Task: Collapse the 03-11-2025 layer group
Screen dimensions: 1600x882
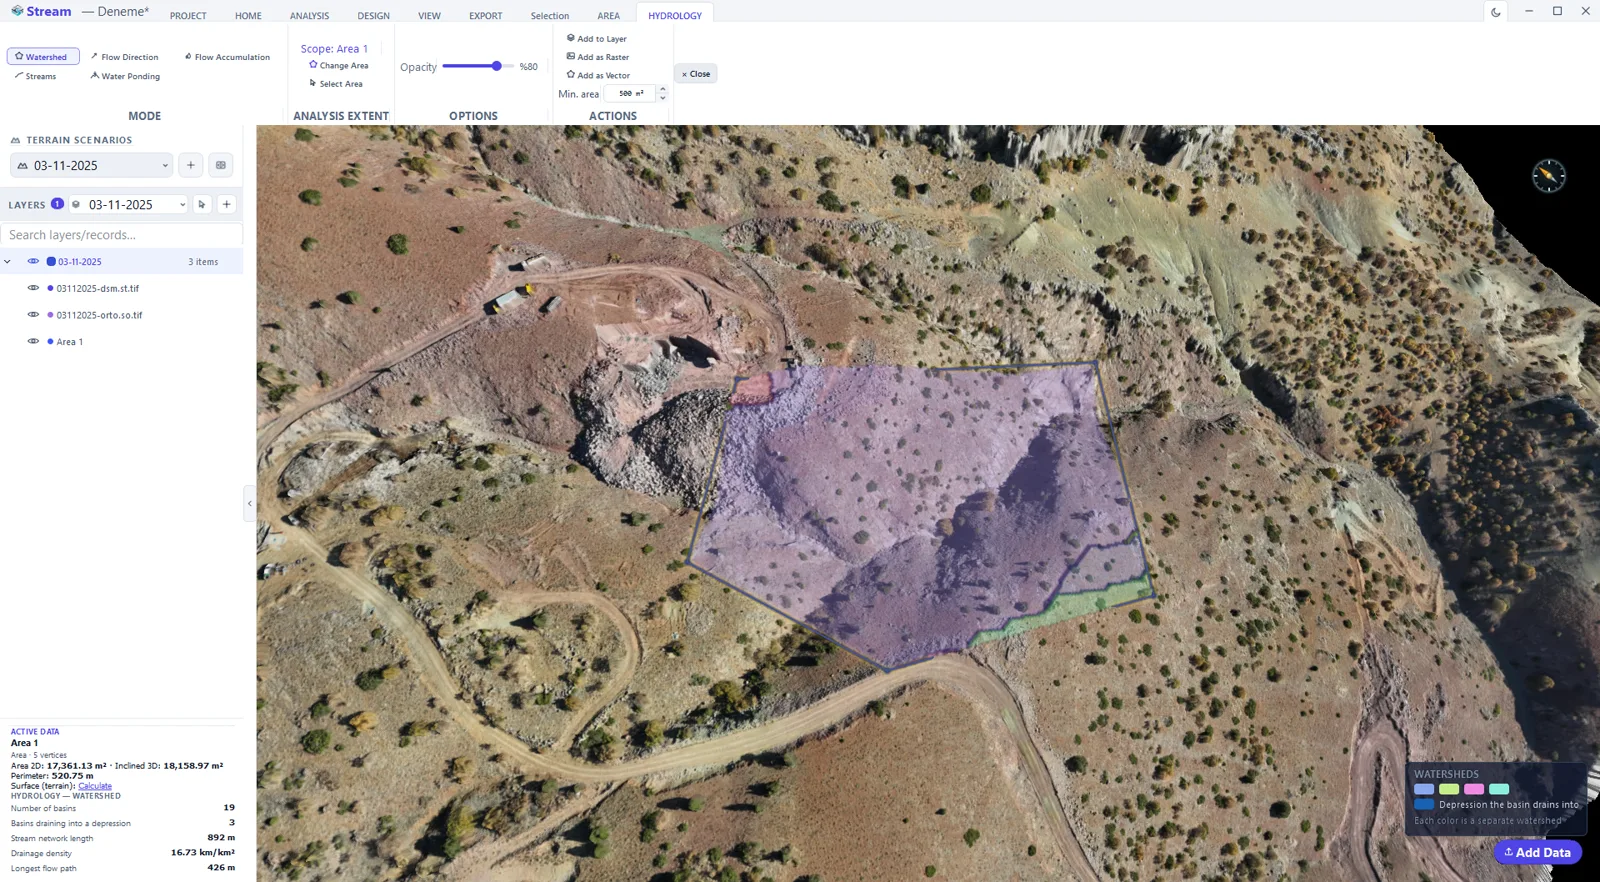Action: (x=8, y=262)
